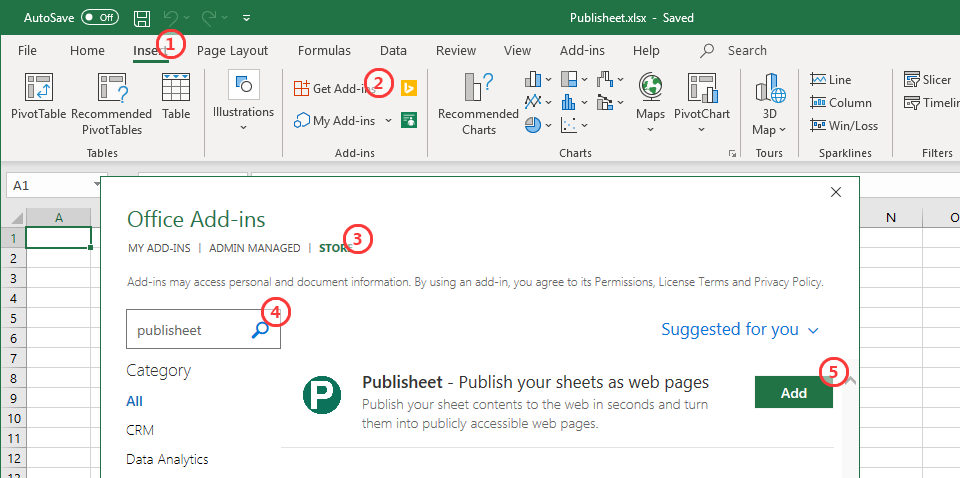Insert a Table
Image resolution: width=960 pixels, height=478 pixels.
click(176, 96)
